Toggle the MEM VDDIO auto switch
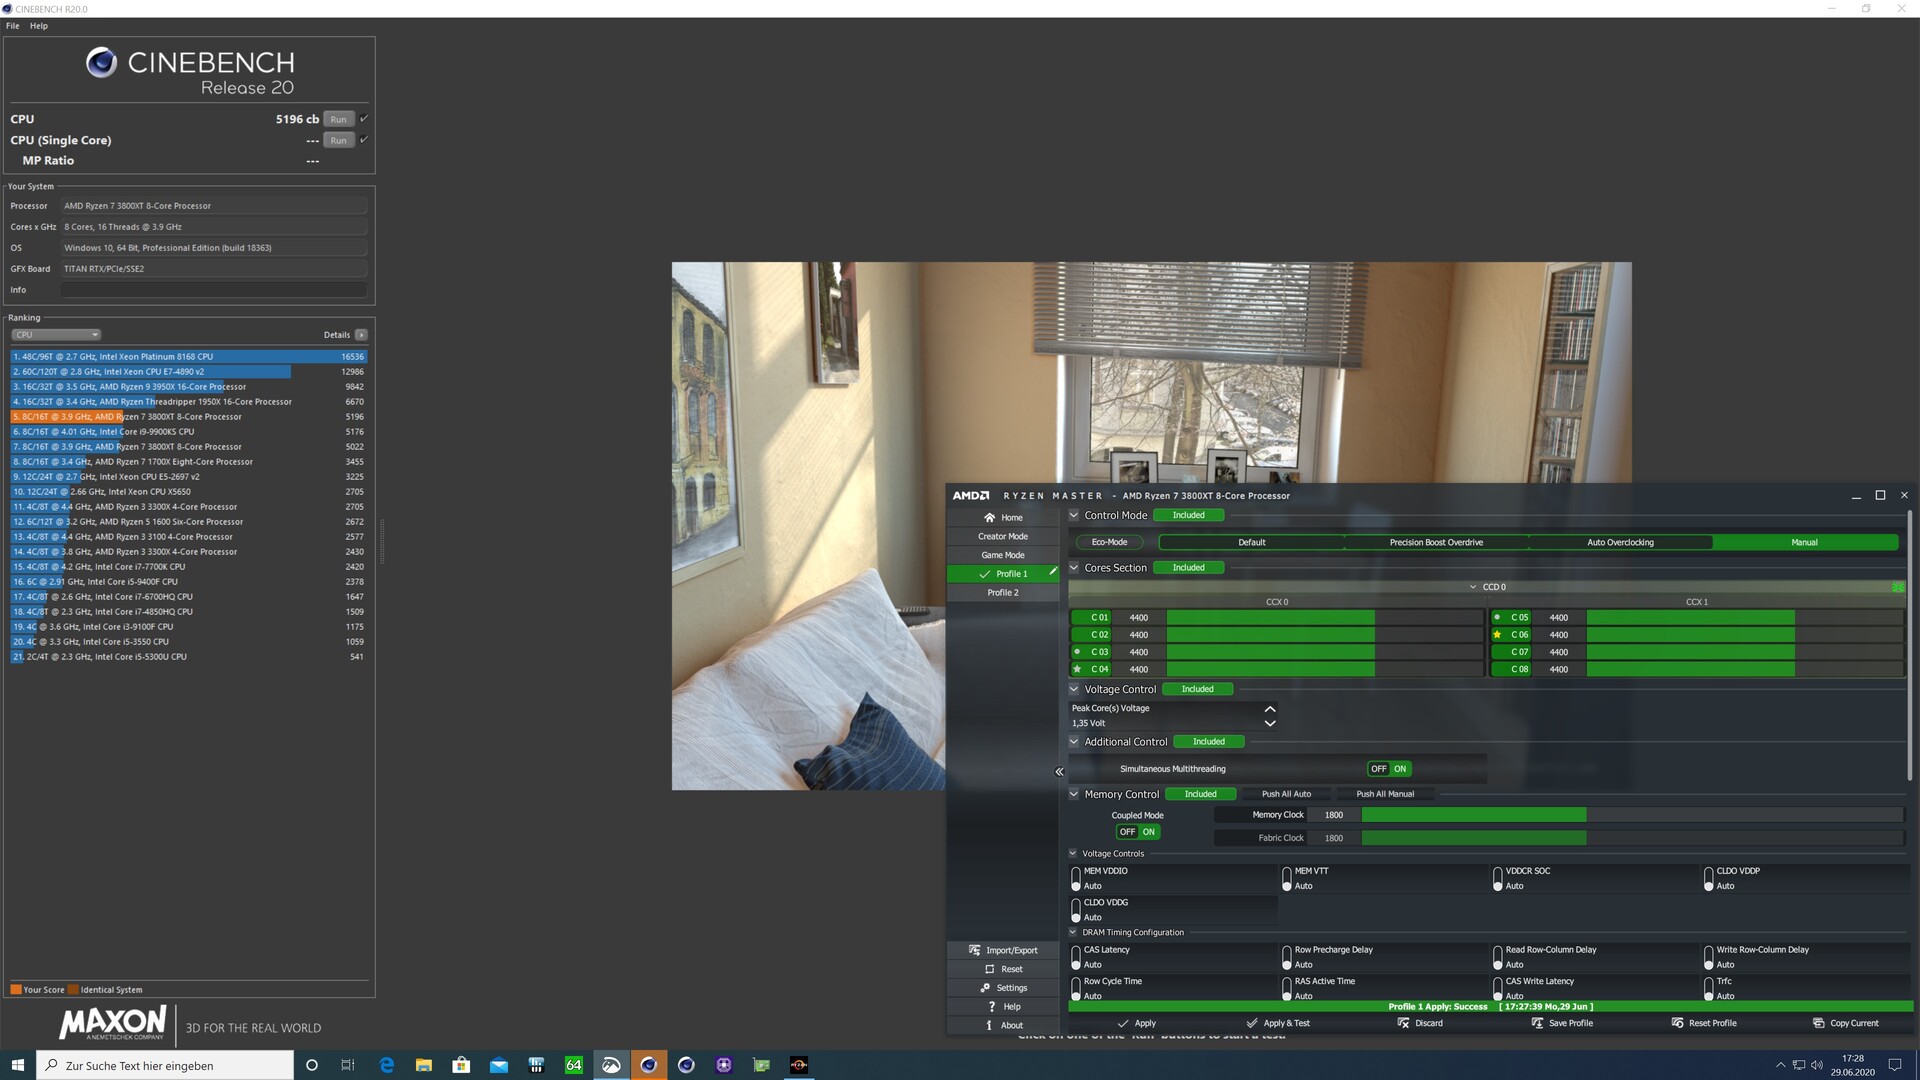 tap(1076, 879)
